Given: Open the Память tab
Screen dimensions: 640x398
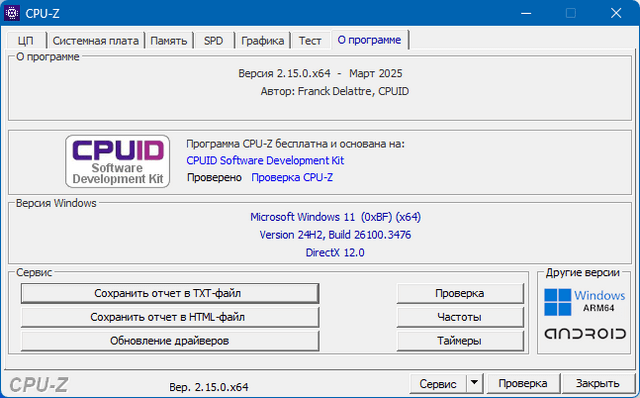Looking at the screenshot, I should 169,41.
